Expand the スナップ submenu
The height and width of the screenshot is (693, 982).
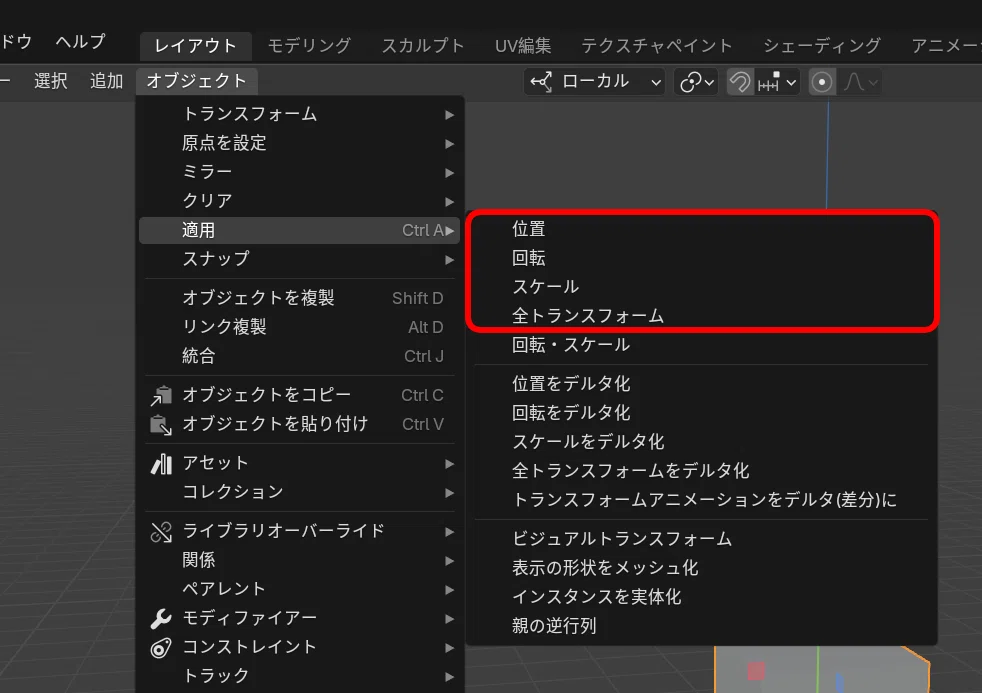click(x=299, y=259)
